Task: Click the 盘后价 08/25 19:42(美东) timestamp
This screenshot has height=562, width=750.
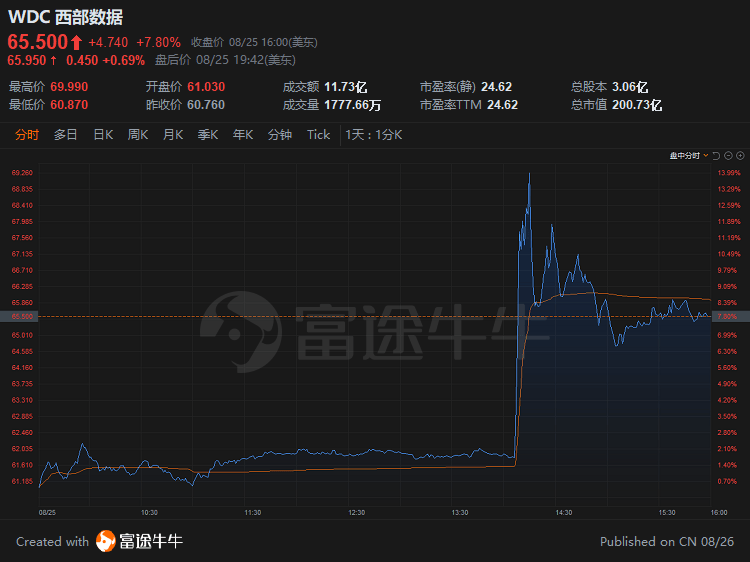Action: 225,60
